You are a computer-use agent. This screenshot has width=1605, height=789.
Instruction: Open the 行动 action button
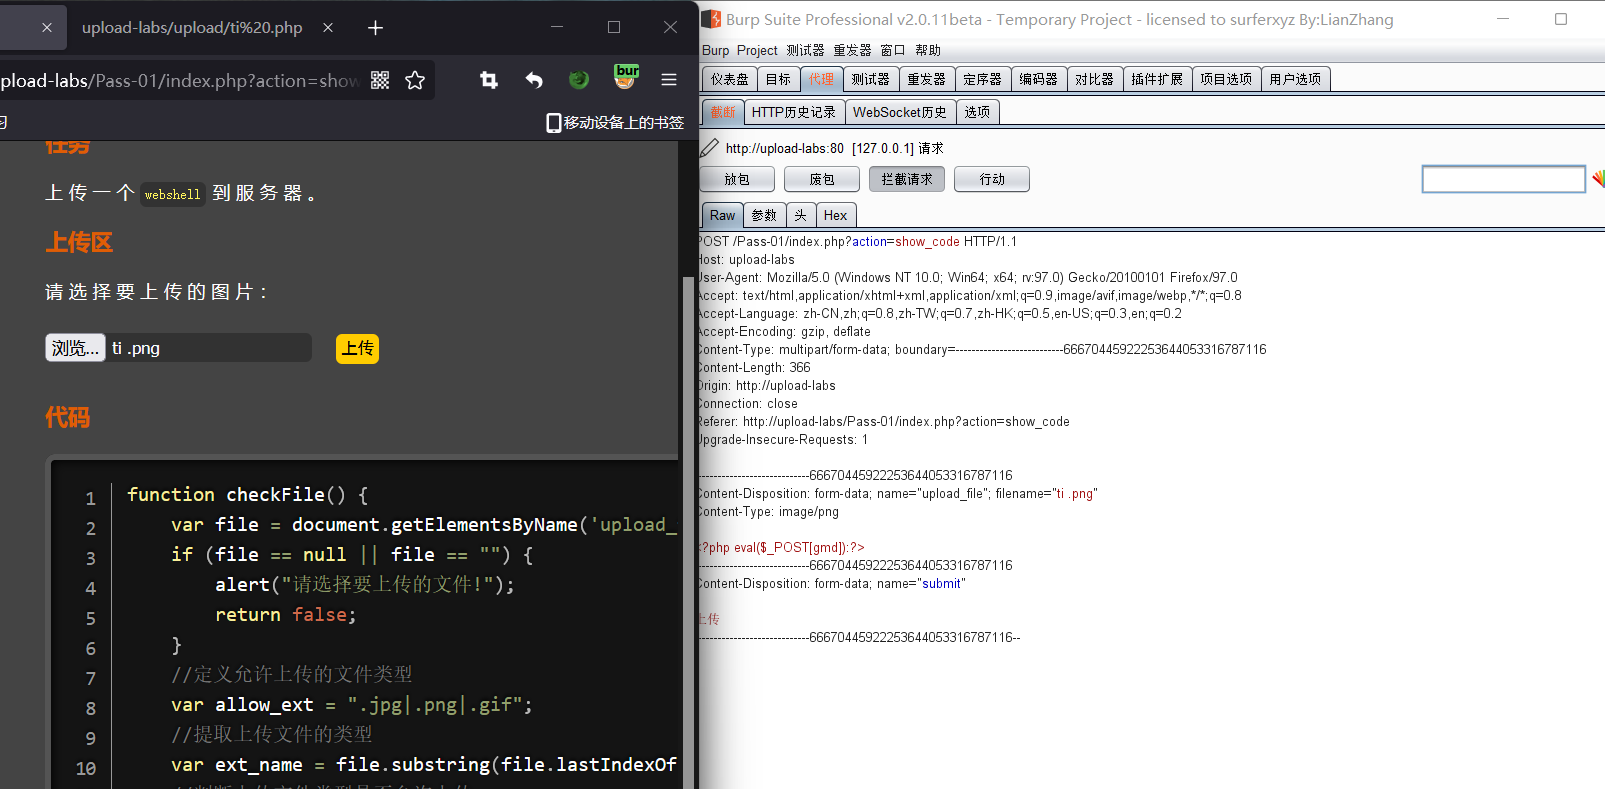tap(992, 179)
